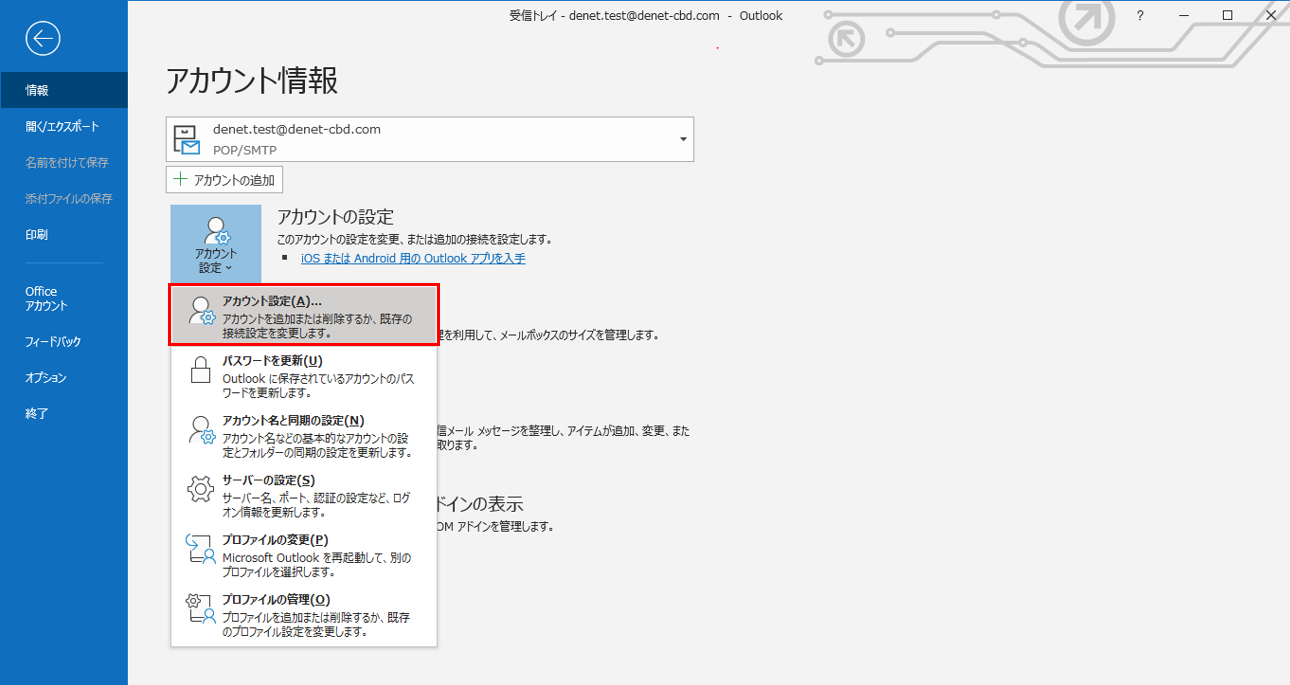Click the icon for プロファイルの管理
This screenshot has width=1290, height=685.
[x=202, y=609]
